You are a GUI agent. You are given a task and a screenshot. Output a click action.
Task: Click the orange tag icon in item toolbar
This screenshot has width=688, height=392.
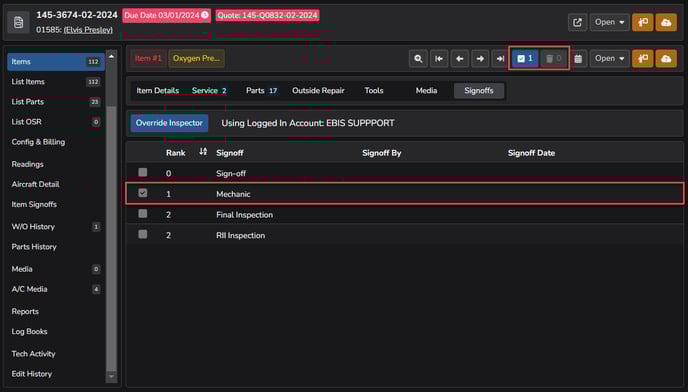click(643, 58)
